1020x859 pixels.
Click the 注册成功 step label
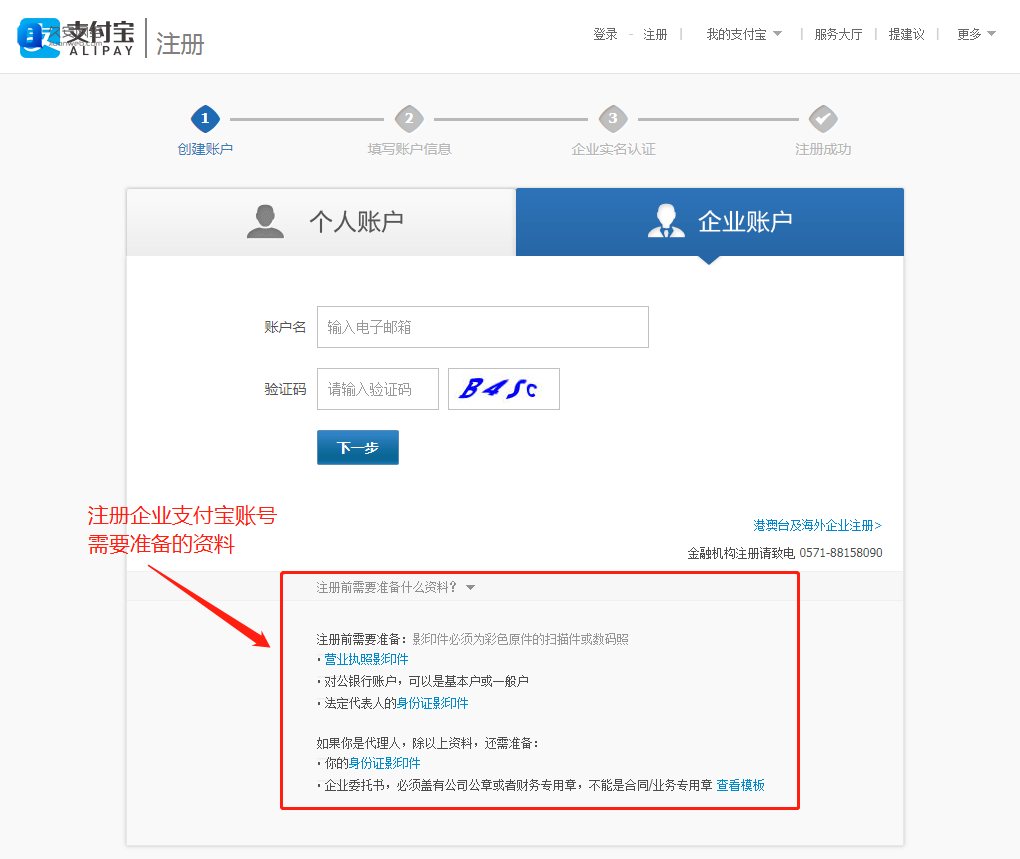[823, 149]
